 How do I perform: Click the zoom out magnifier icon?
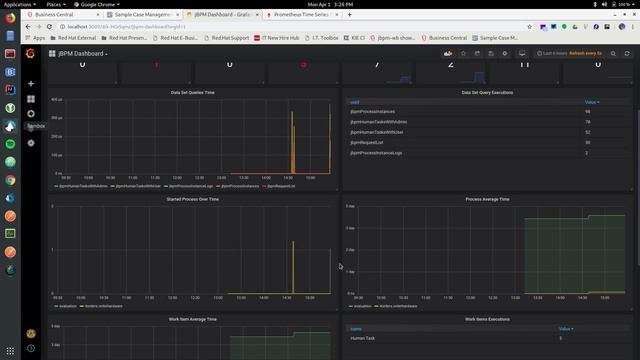[613, 53]
